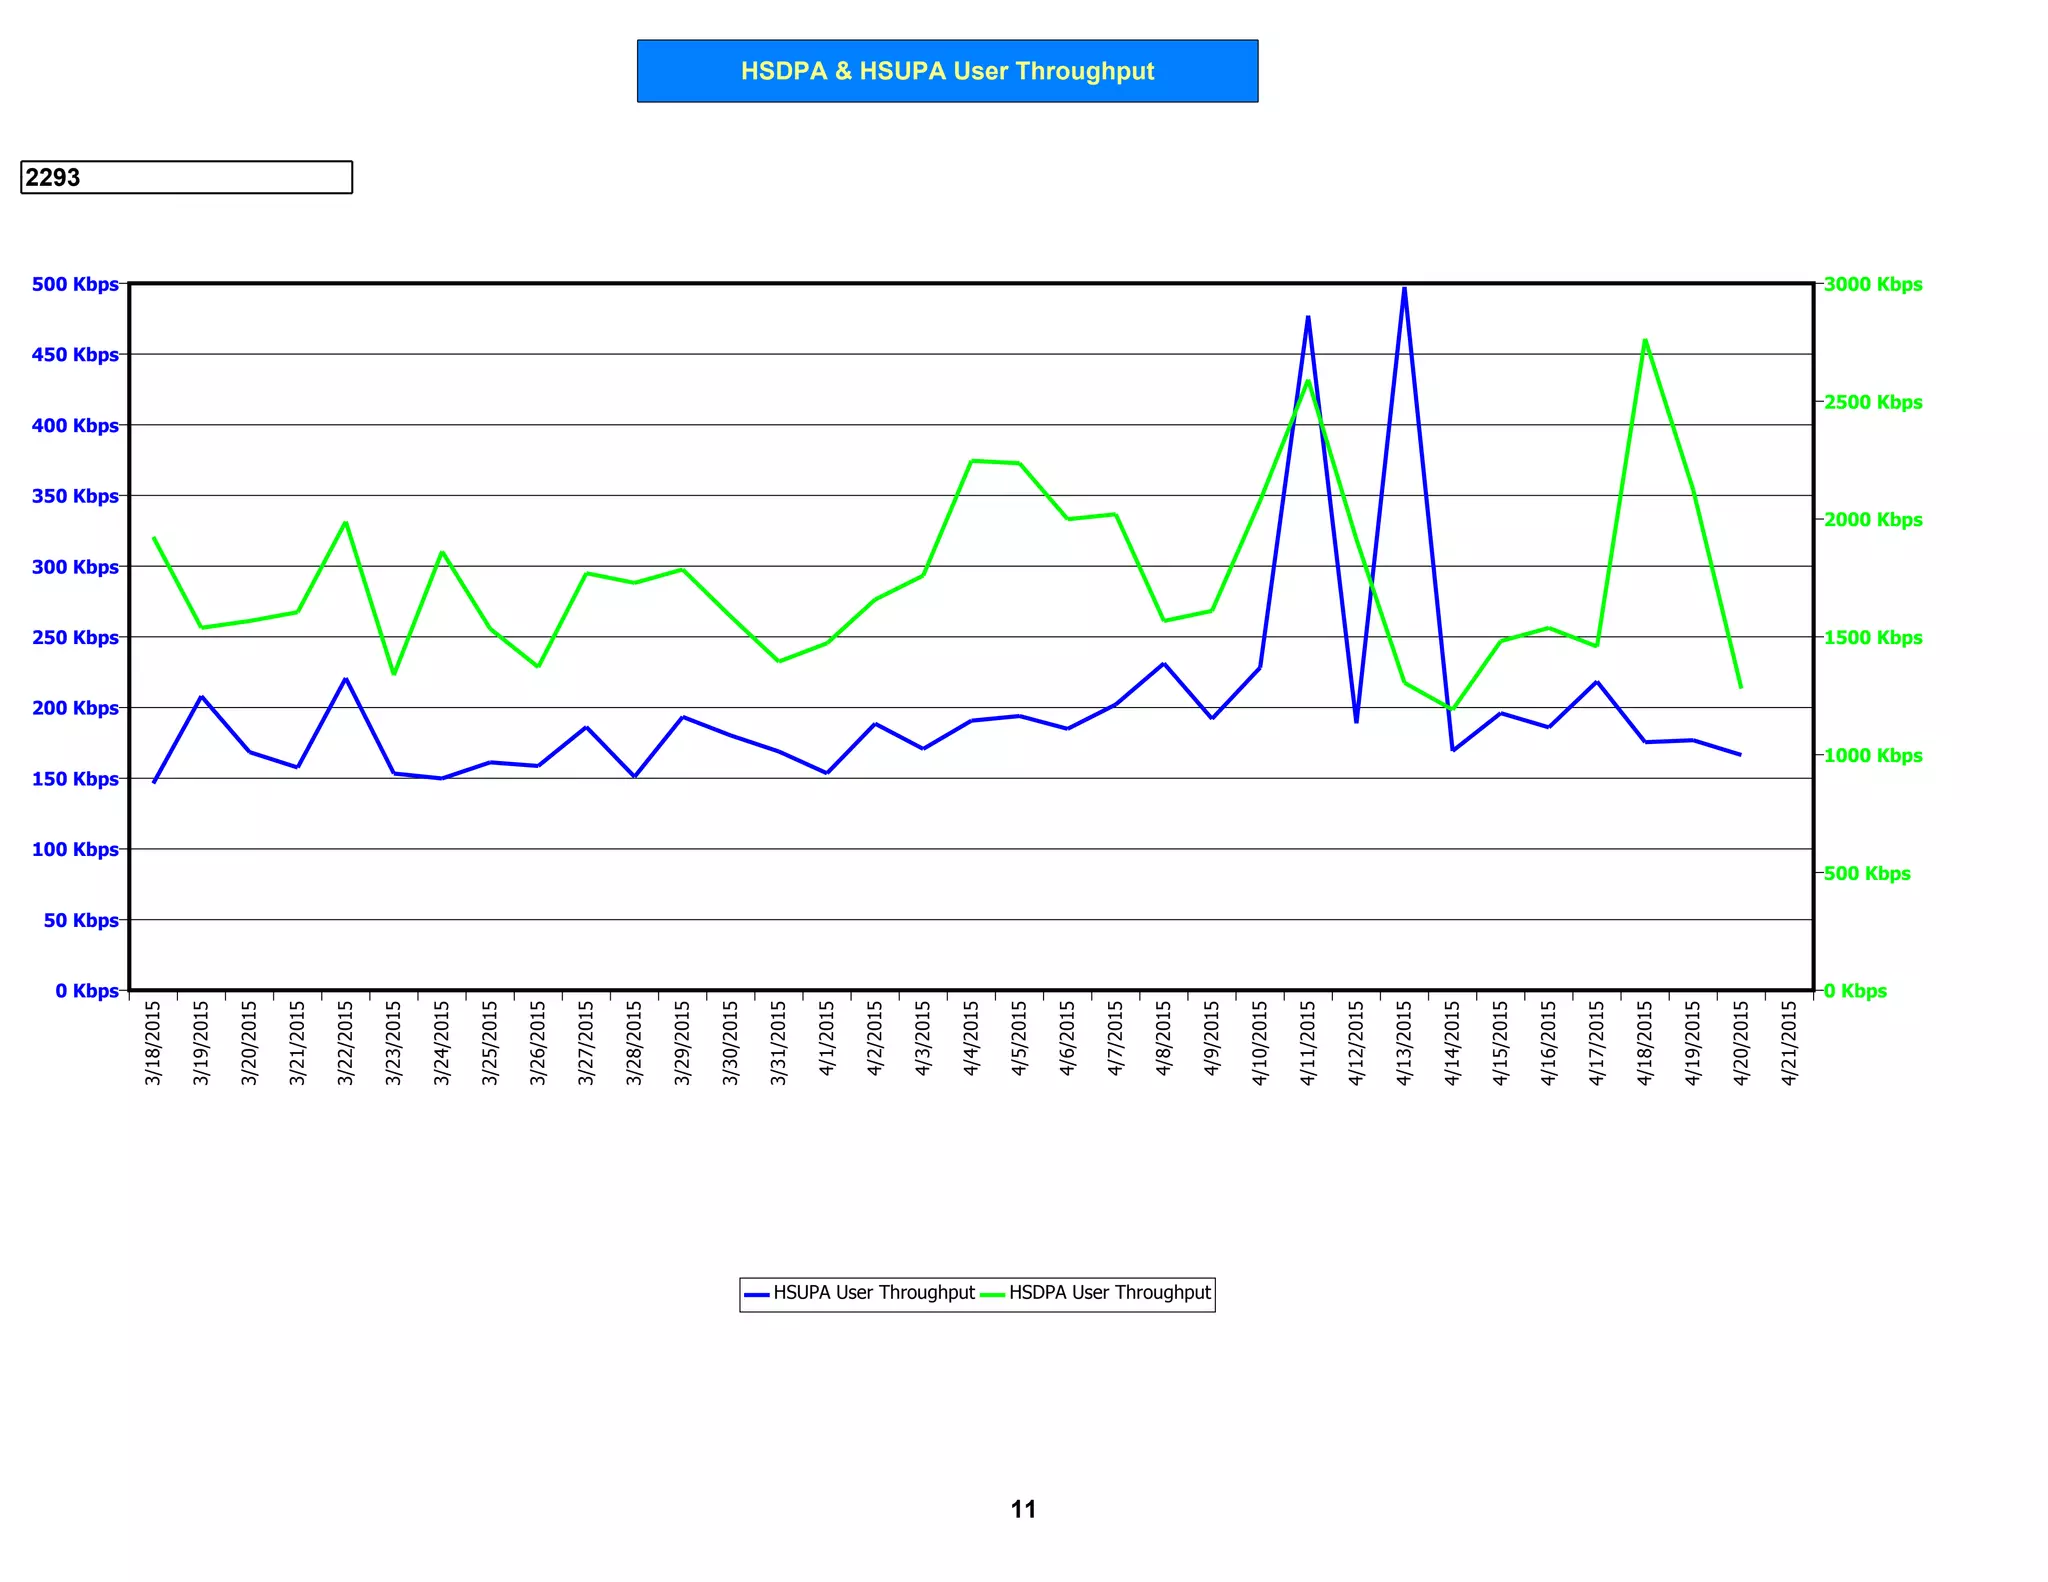Click HSUPA User Throughput legend entry
The image size is (2048, 1582).
(x=873, y=1293)
